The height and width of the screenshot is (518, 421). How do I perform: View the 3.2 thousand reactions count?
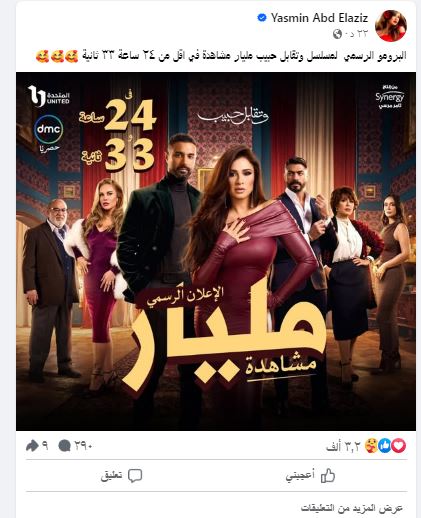[344, 446]
